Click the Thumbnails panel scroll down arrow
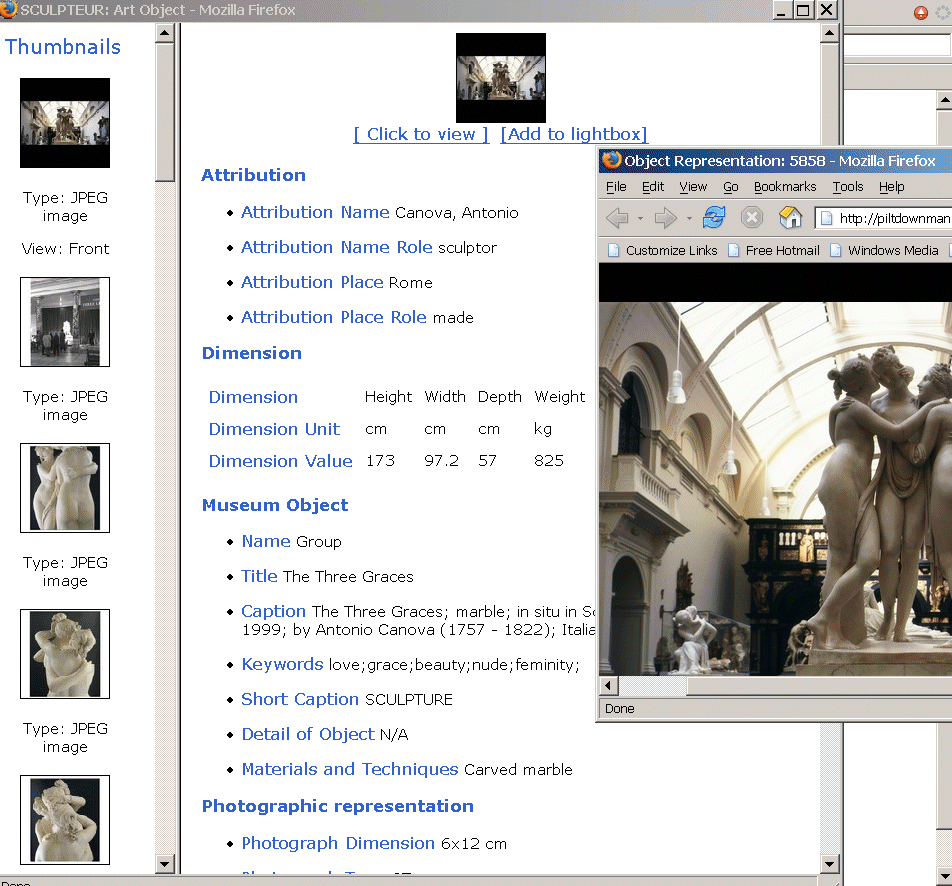Screen dimensions: 952x886 pyautogui.click(x=165, y=864)
